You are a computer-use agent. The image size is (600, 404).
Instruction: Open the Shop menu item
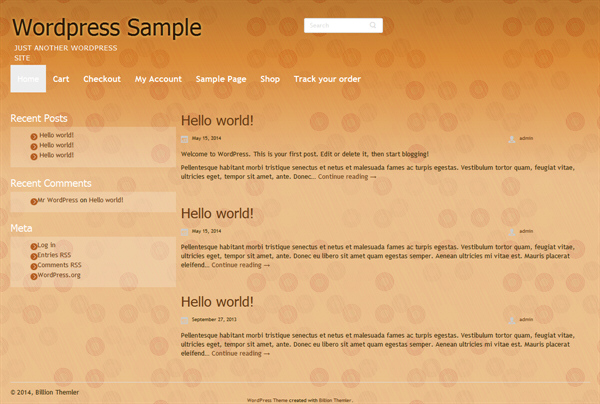click(270, 79)
